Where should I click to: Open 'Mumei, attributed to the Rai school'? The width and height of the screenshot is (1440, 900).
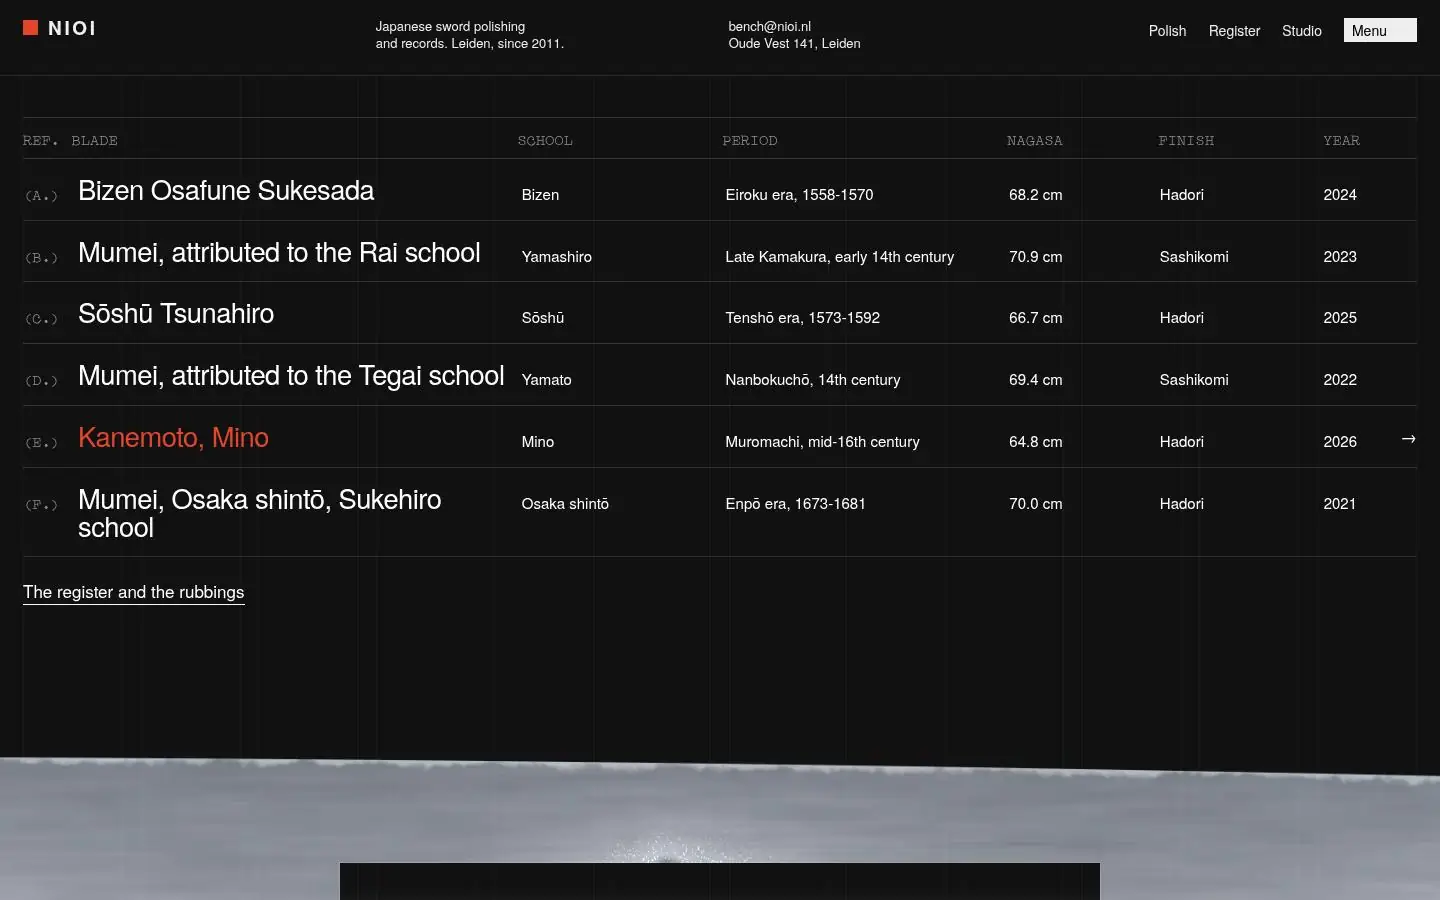[x=279, y=253]
